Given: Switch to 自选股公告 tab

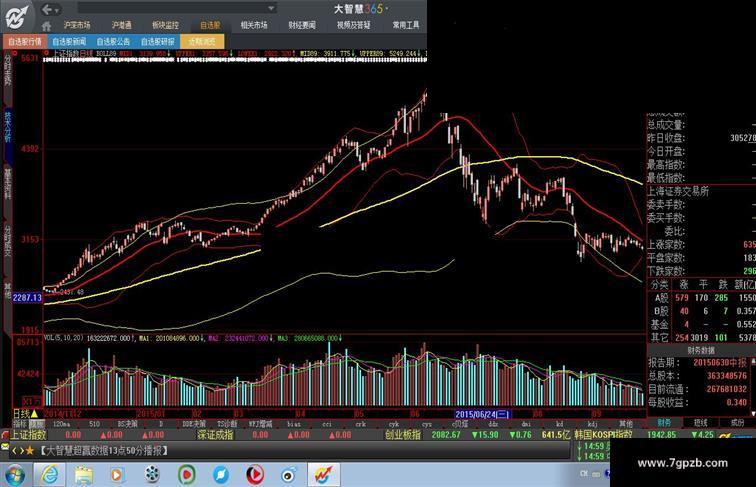Looking at the screenshot, I should pos(113,41).
